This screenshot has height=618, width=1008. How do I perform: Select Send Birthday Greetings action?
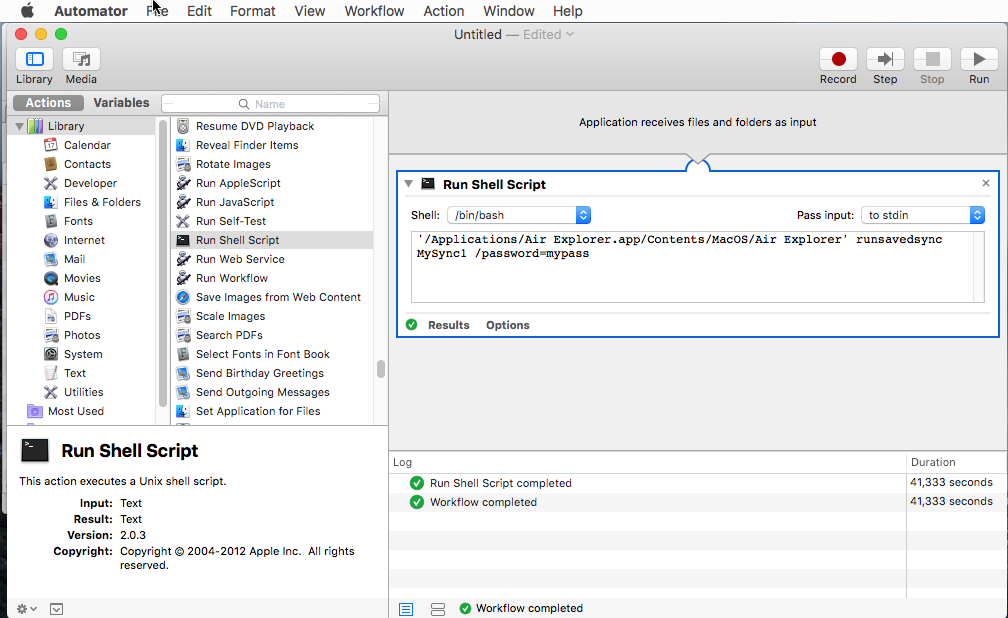point(260,373)
